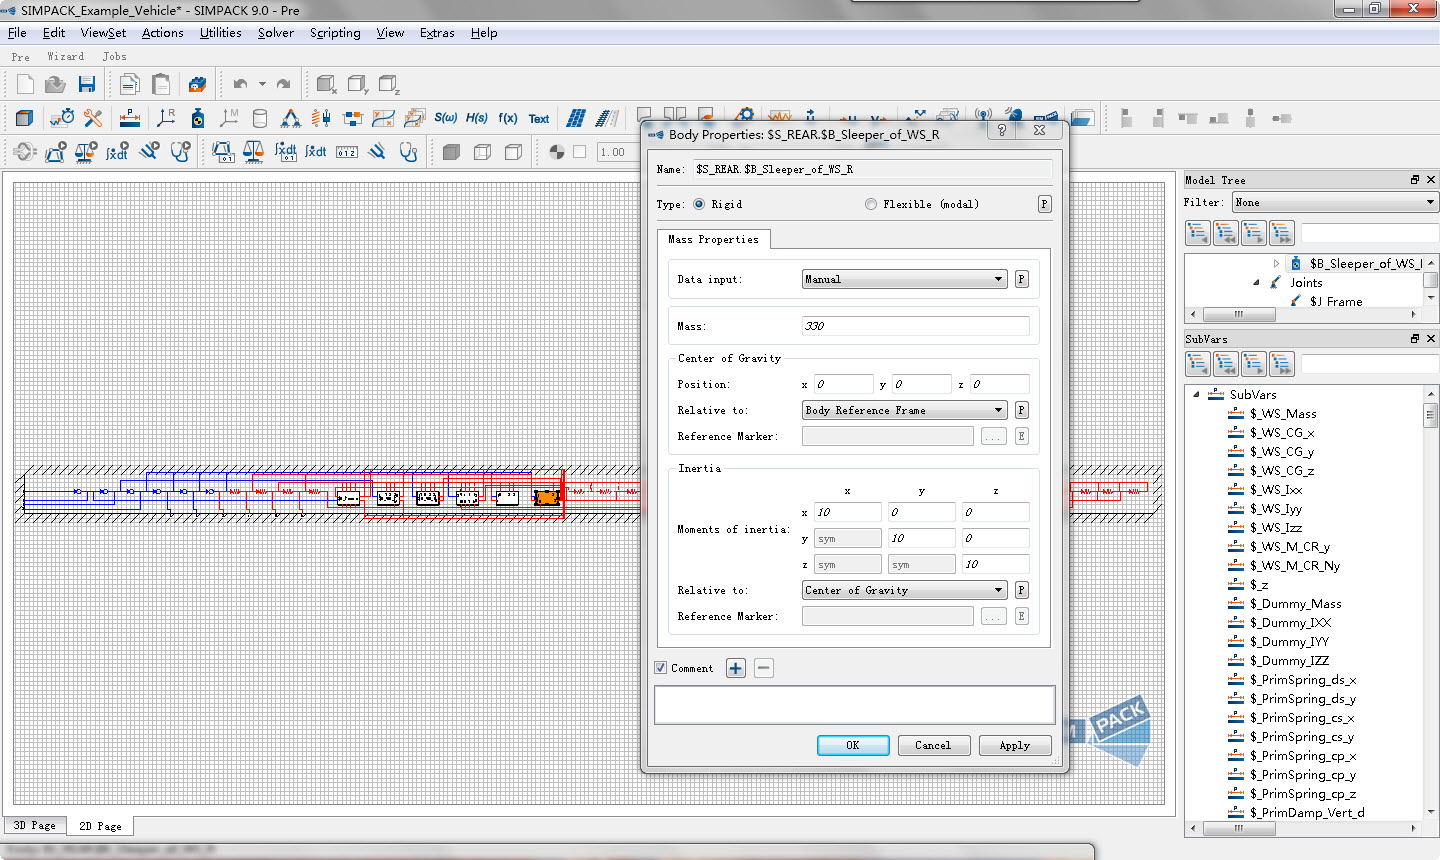1440x860 pixels.
Task: Open the Scripting menu
Action: [x=335, y=33]
